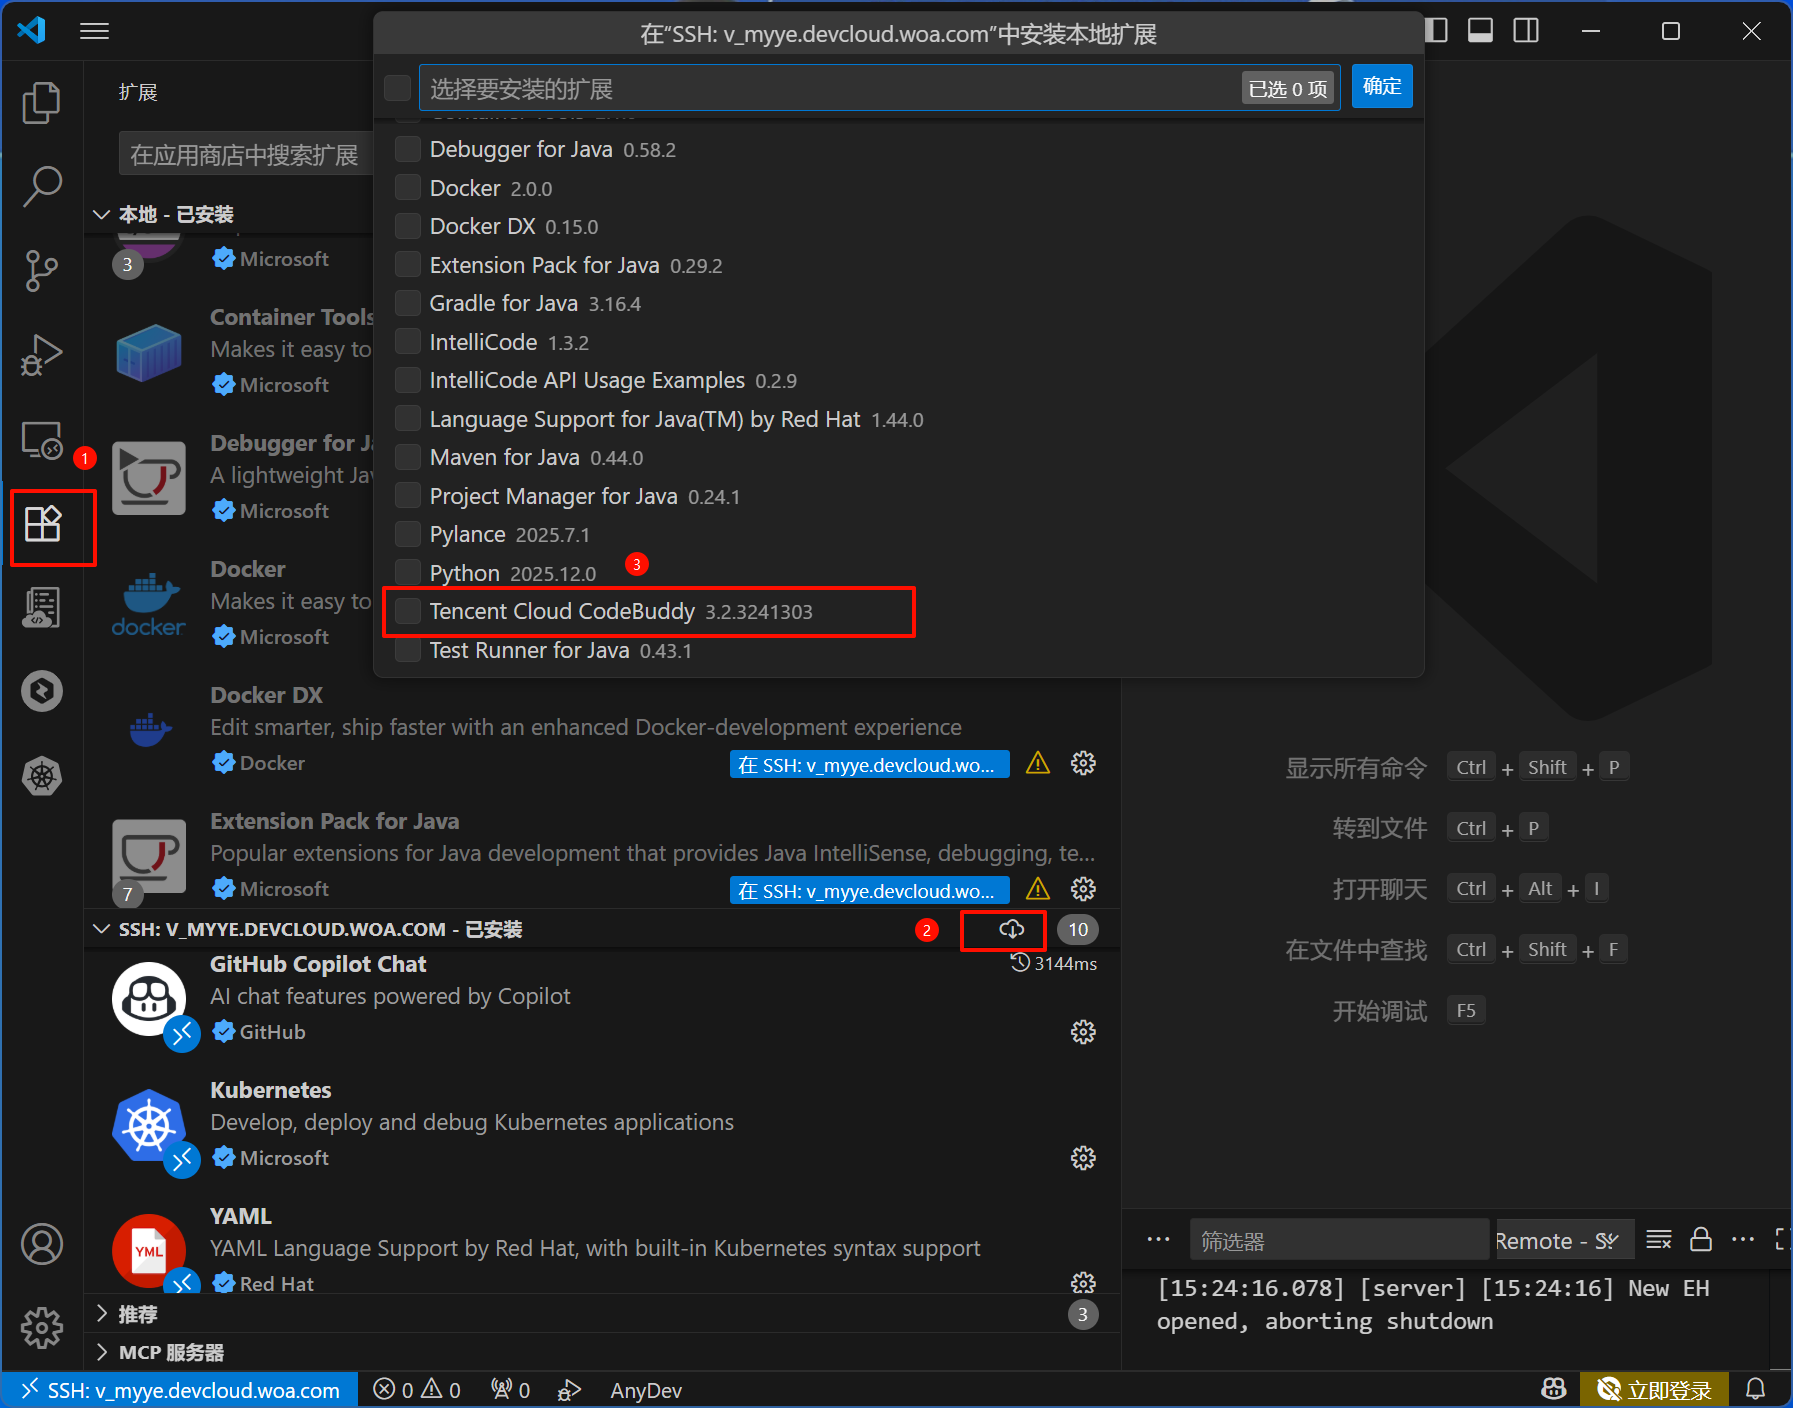Click install local extensions cloud download icon
This screenshot has width=1793, height=1408.
click(1011, 930)
